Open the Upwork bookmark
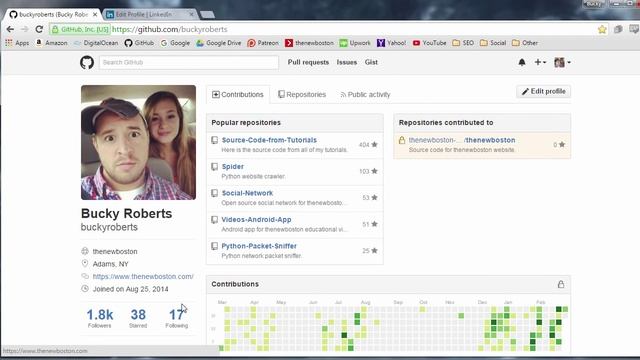Image resolution: width=640 pixels, height=360 pixels. 355,43
